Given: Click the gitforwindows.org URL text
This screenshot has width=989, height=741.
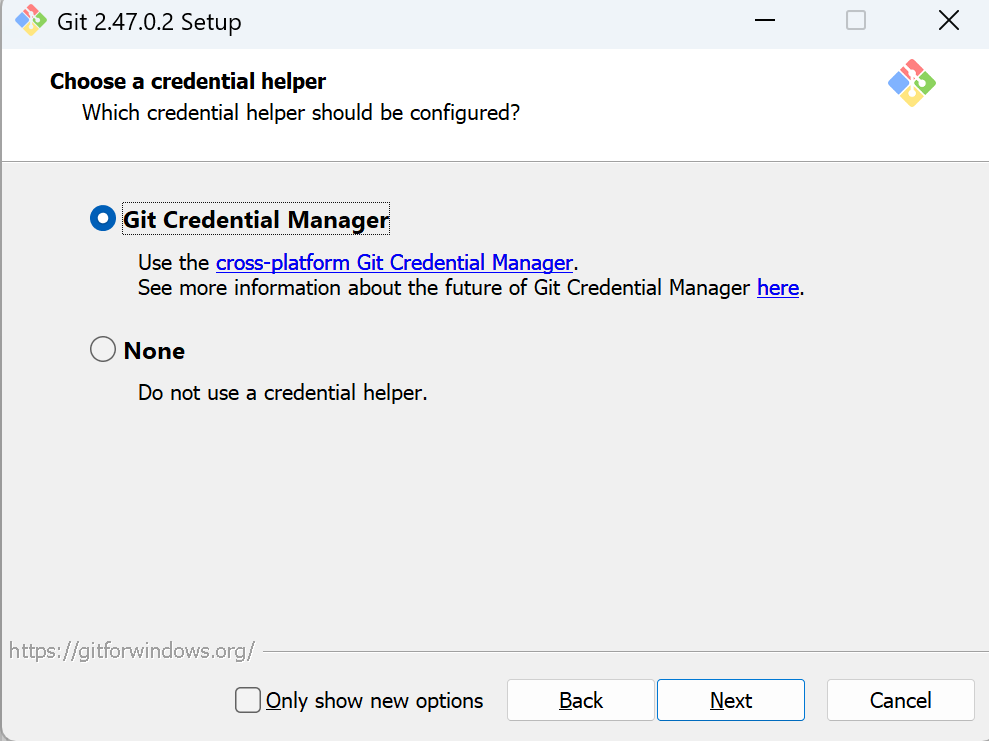Looking at the screenshot, I should (131, 651).
